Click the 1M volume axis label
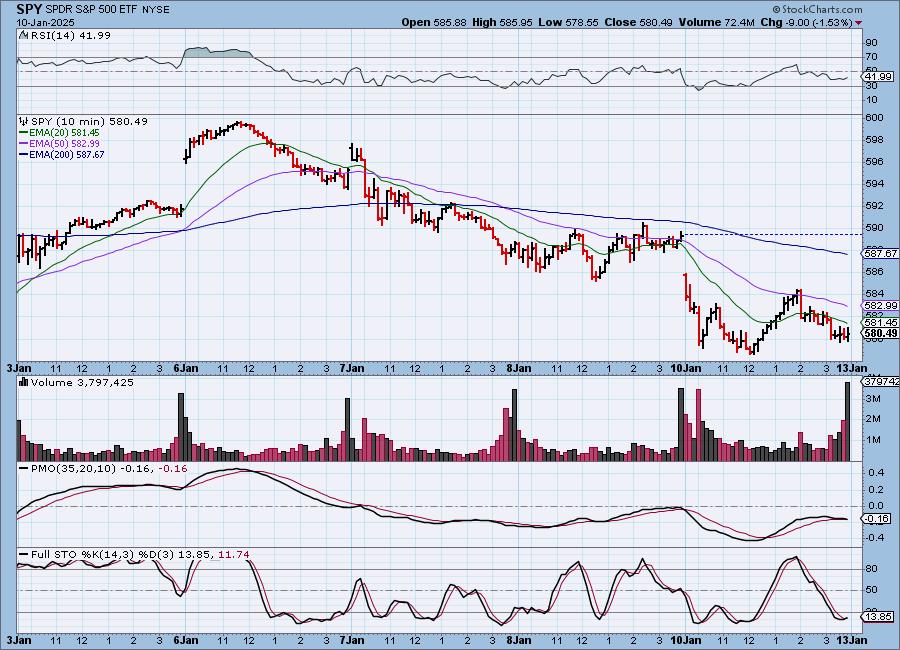The image size is (900, 650). coord(873,440)
